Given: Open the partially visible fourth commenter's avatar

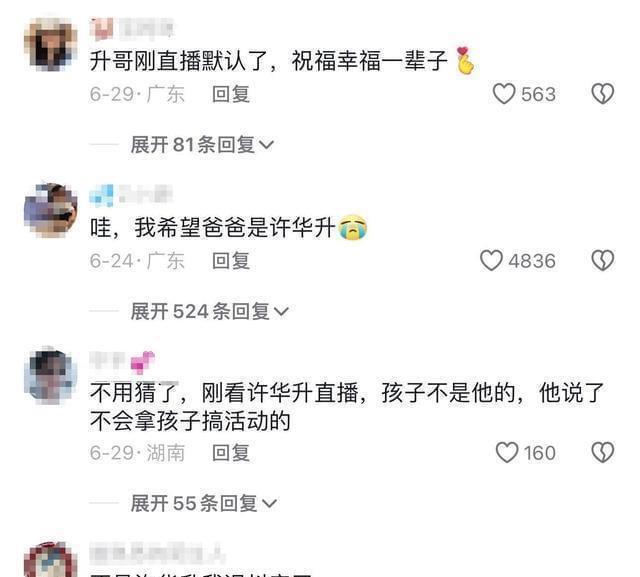Looking at the screenshot, I should click(x=51, y=560).
